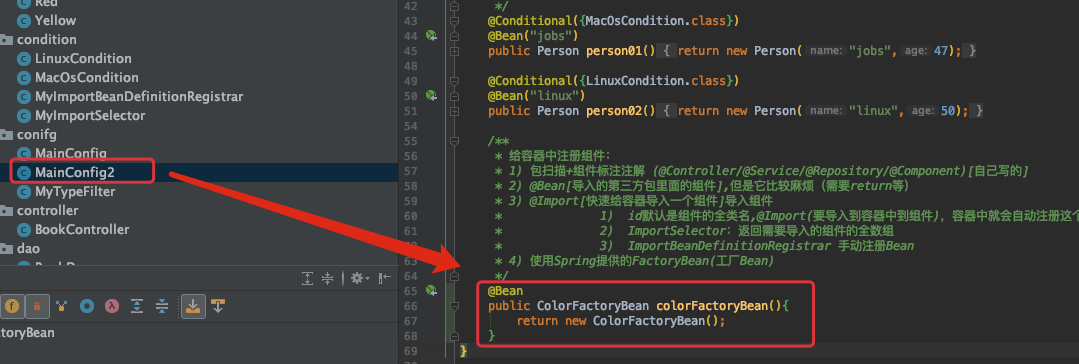
Task: Expand all nodes in Structure view
Action: coord(136,306)
